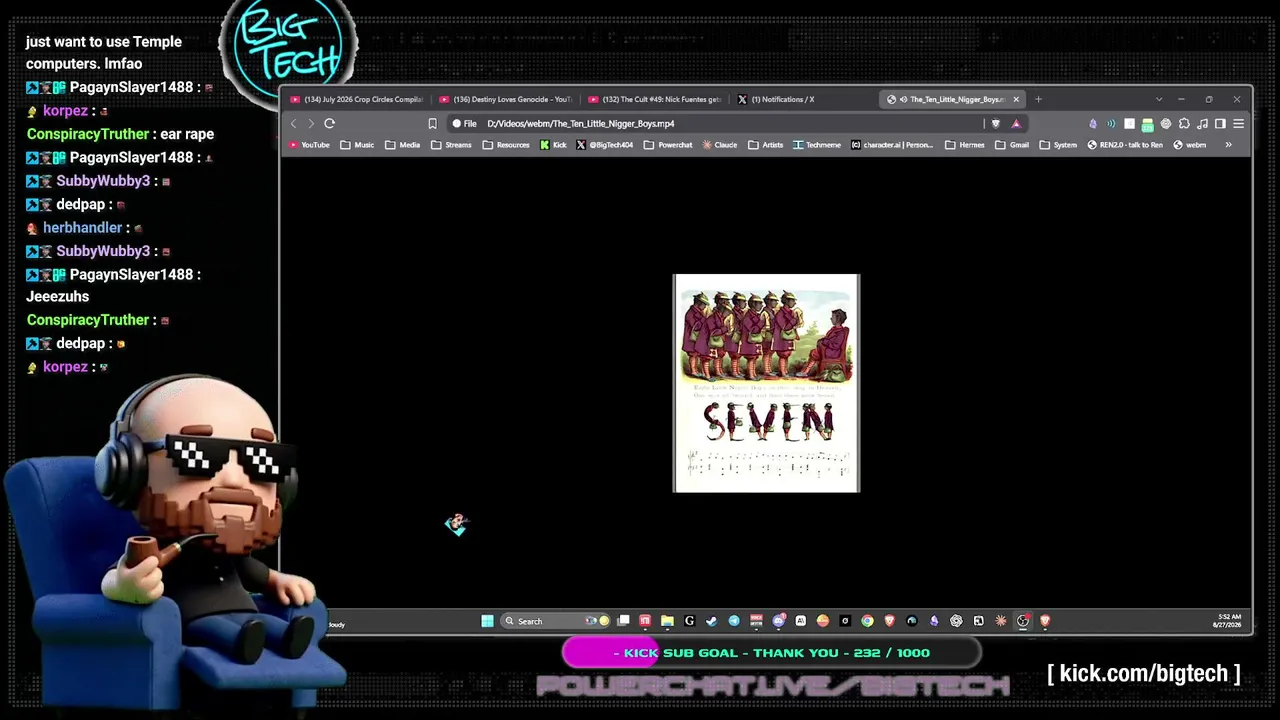Screen dimensions: 1280x720
Task: Open Task View on the taskbar
Action: tap(623, 621)
